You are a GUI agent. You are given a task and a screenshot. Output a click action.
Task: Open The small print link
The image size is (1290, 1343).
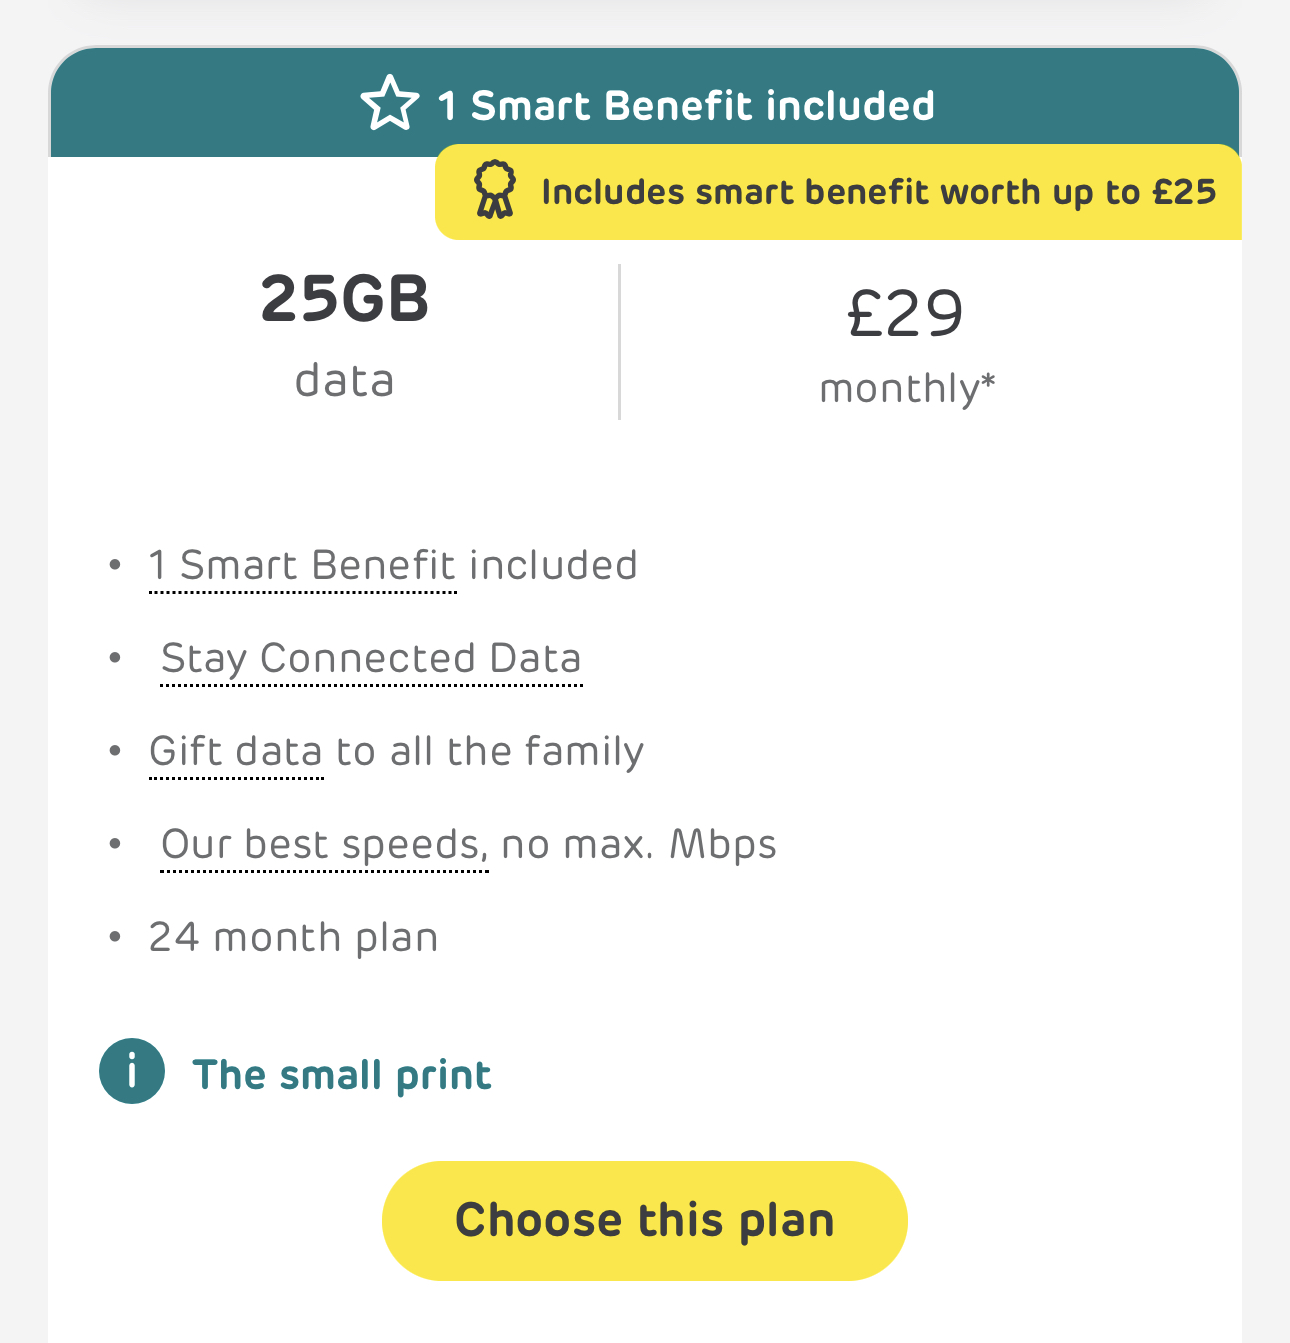point(341,1075)
